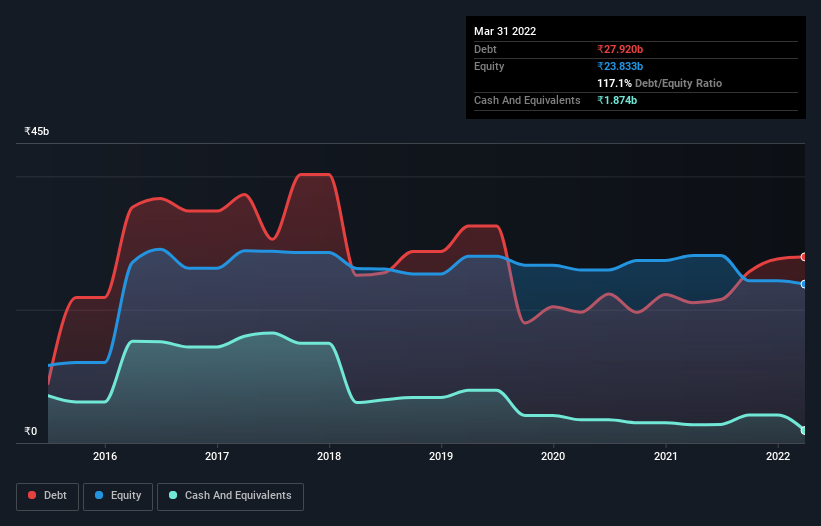Click the ₹0 y-axis label
Screen dimensions: 821x526
click(x=31, y=431)
